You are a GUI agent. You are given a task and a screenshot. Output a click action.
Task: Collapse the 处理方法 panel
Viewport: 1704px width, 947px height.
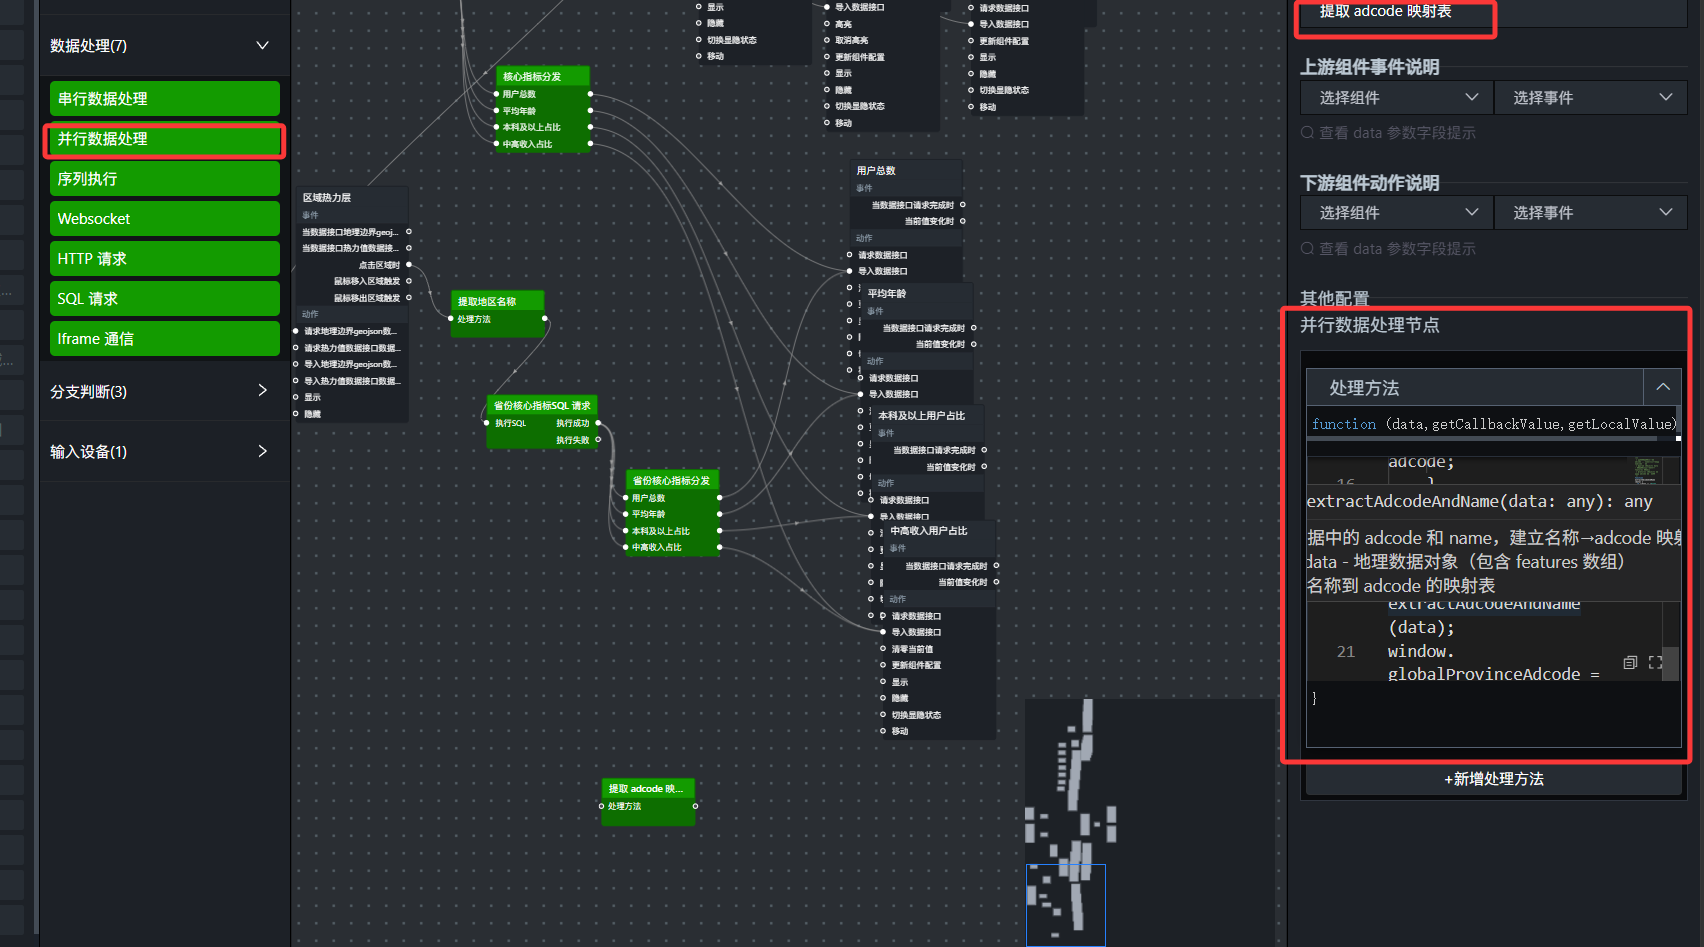tap(1662, 387)
